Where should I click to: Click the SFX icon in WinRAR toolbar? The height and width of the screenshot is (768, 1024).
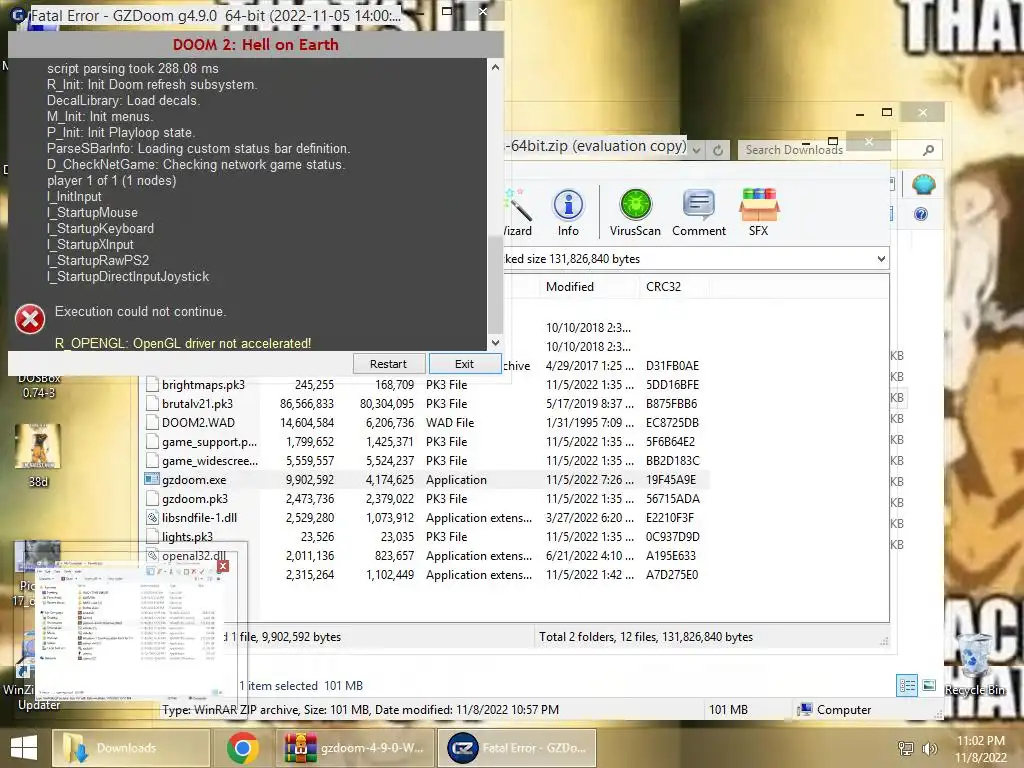[759, 213]
